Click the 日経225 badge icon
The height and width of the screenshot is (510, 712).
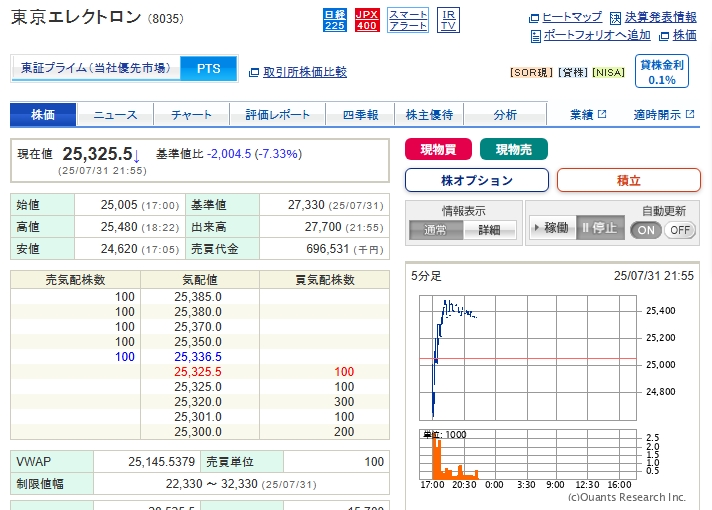[x=335, y=20]
